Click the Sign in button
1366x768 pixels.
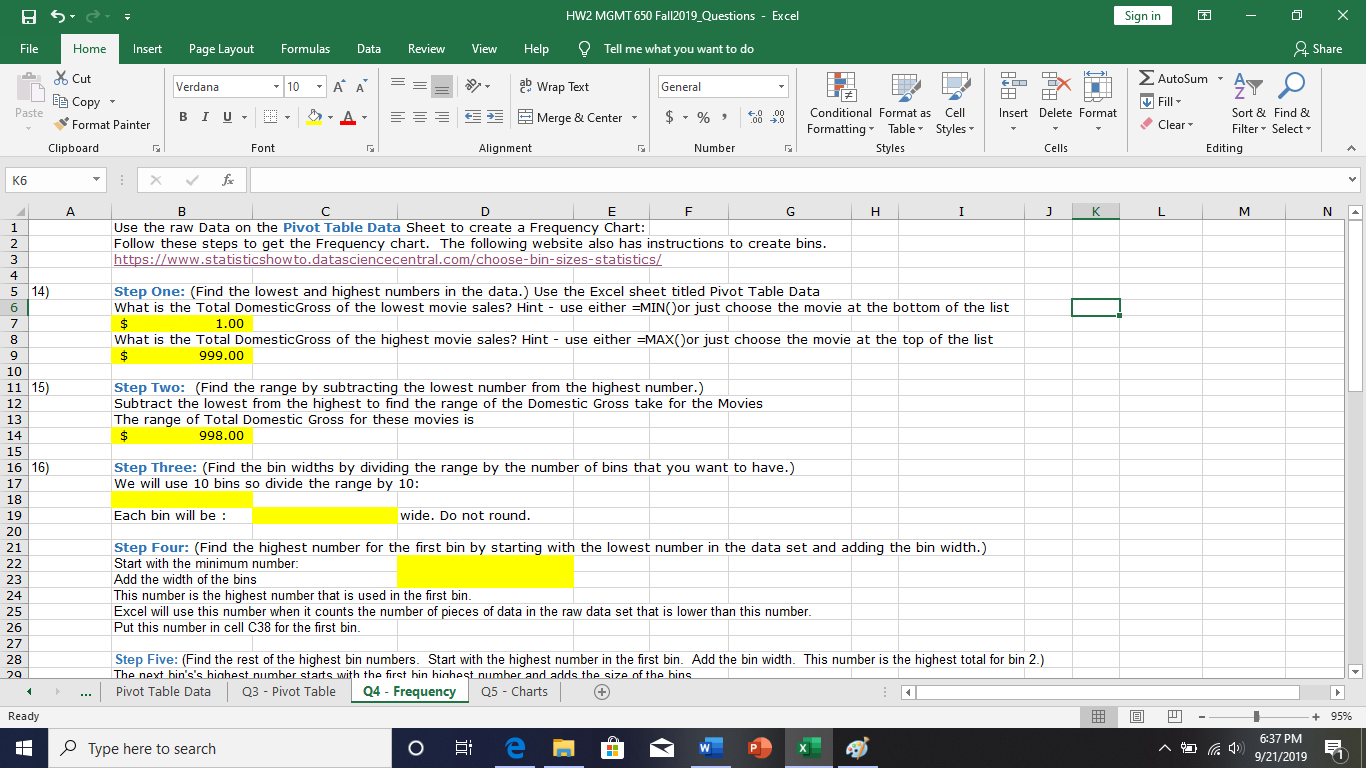click(1142, 16)
